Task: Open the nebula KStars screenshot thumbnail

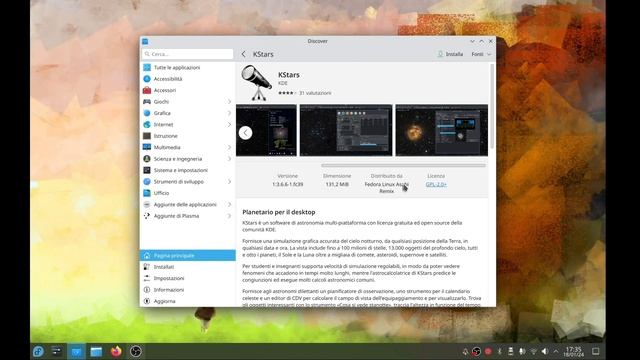Action: (x=442, y=130)
